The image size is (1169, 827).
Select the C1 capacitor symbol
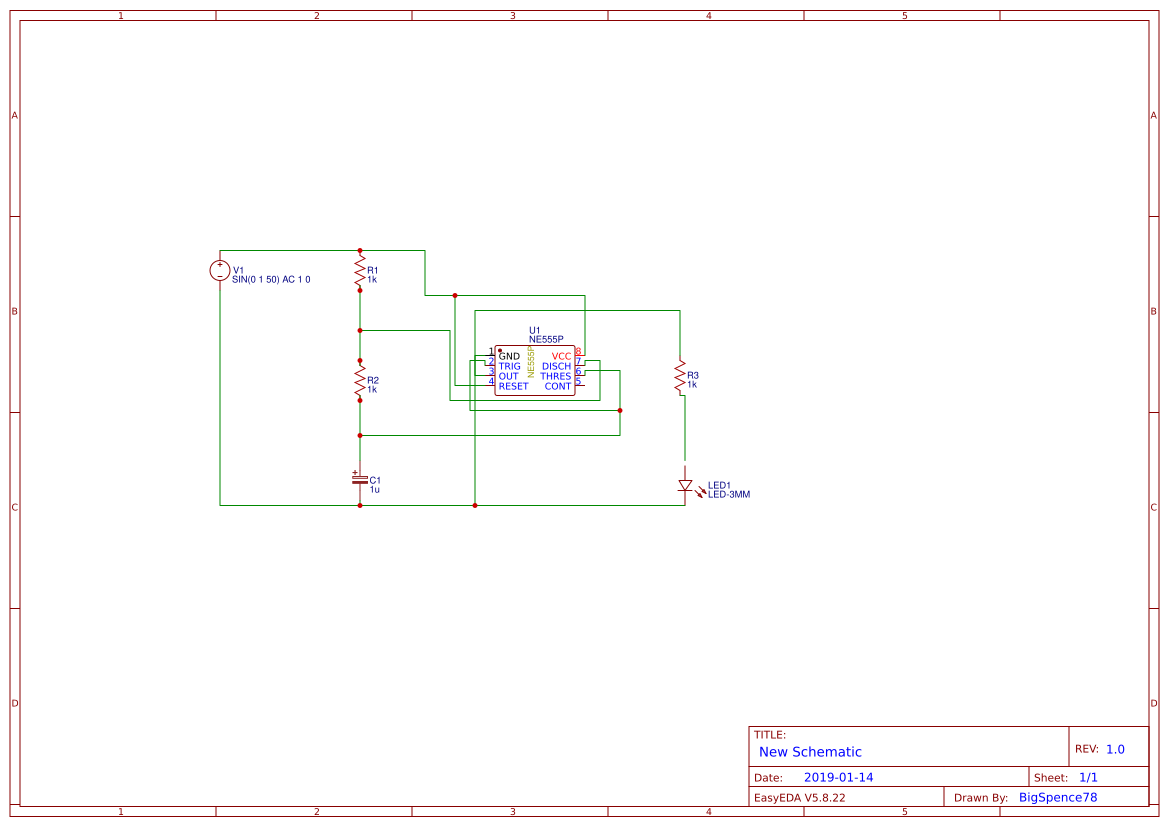(359, 480)
